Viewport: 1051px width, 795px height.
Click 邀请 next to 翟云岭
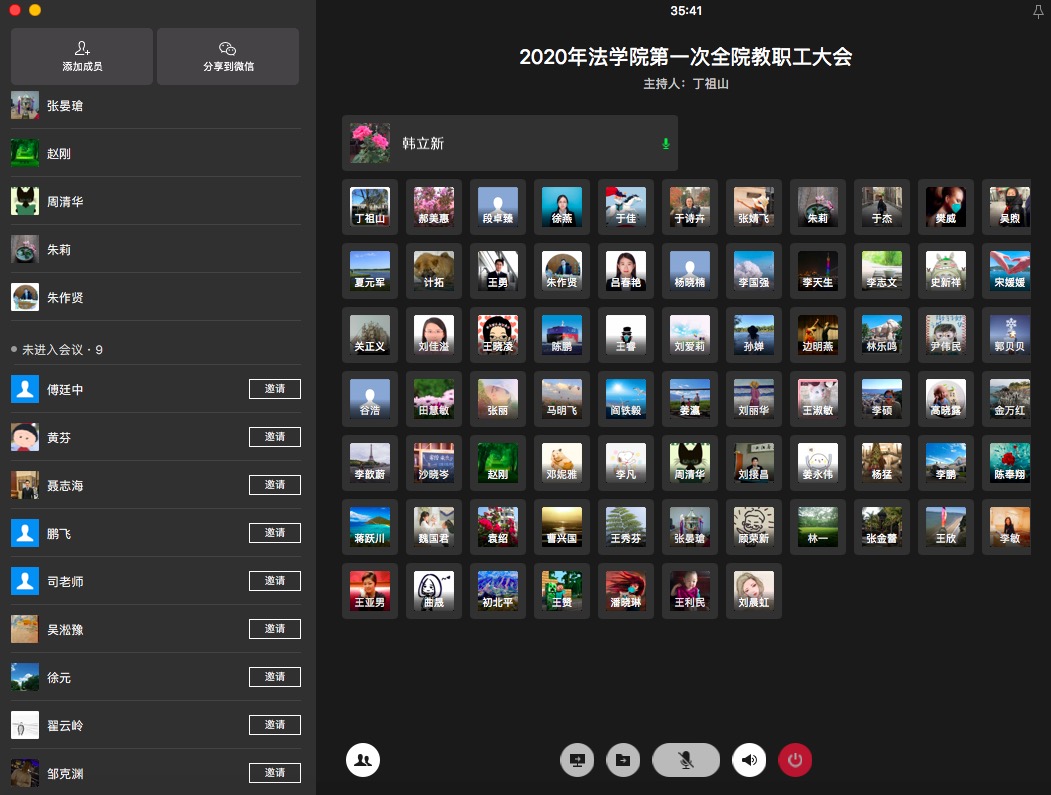[x=275, y=725]
